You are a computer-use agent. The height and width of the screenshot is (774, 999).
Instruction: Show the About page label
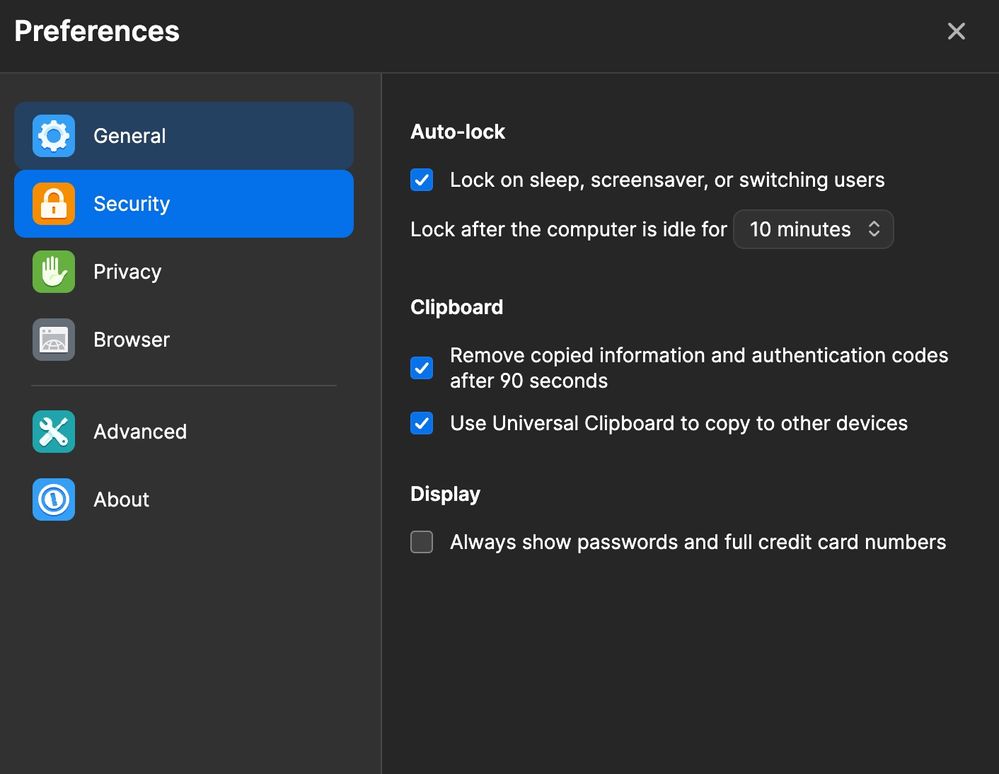click(x=121, y=500)
